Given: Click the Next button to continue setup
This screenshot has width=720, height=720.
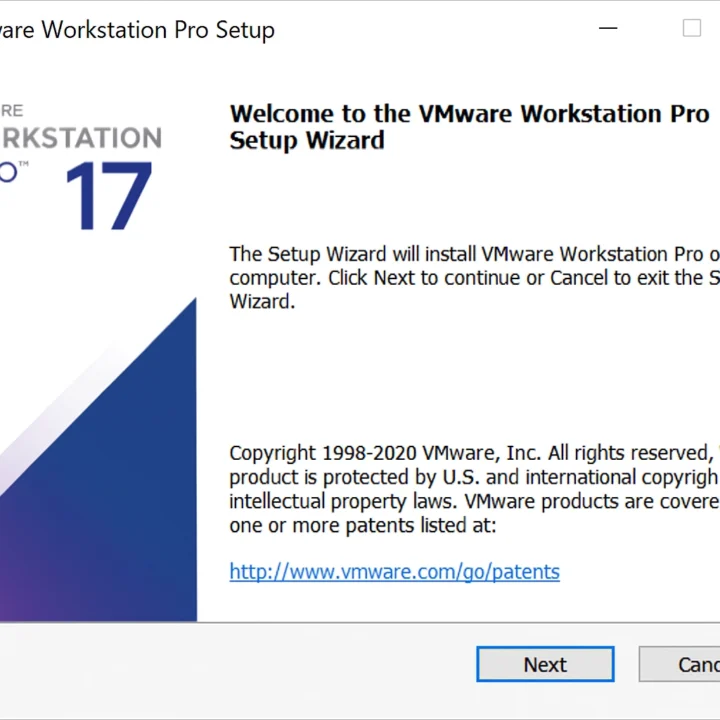Looking at the screenshot, I should click(545, 664).
